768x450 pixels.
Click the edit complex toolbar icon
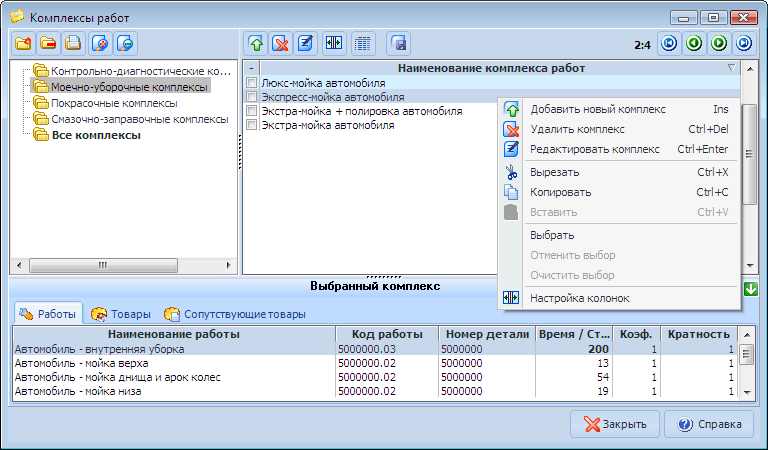tap(306, 43)
